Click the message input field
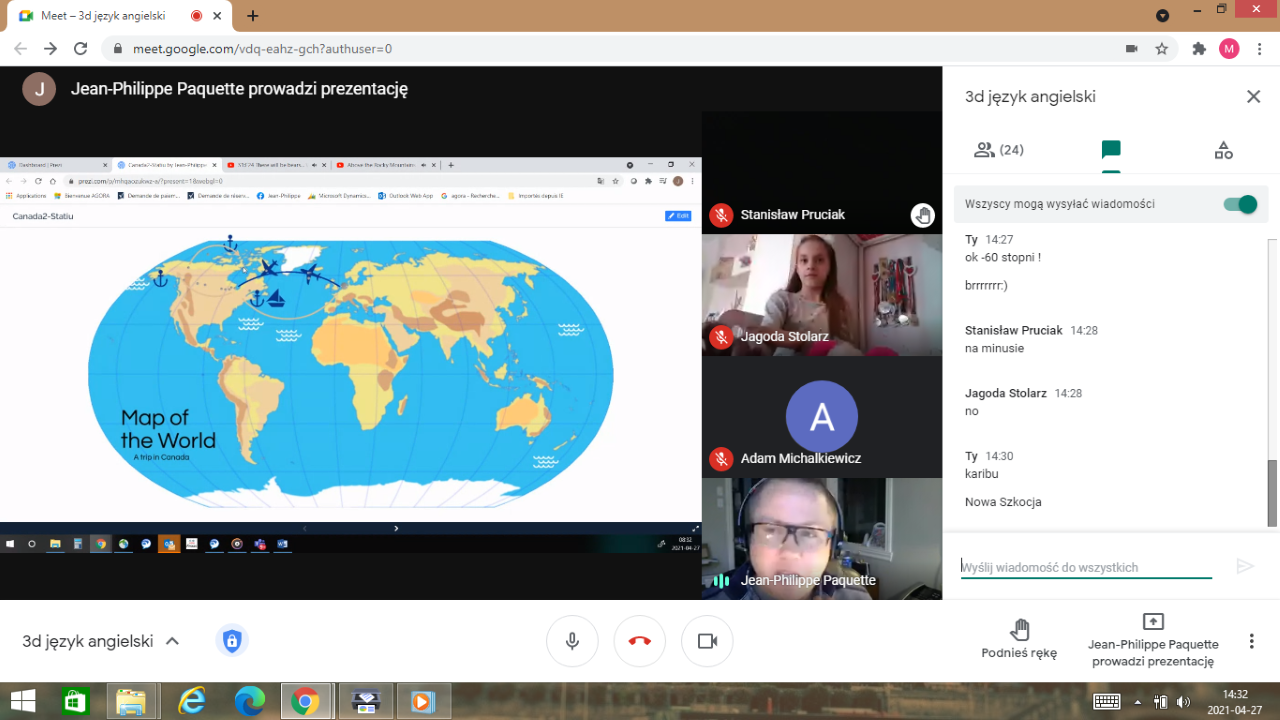Image resolution: width=1280 pixels, height=720 pixels. pyautogui.click(x=1085, y=567)
